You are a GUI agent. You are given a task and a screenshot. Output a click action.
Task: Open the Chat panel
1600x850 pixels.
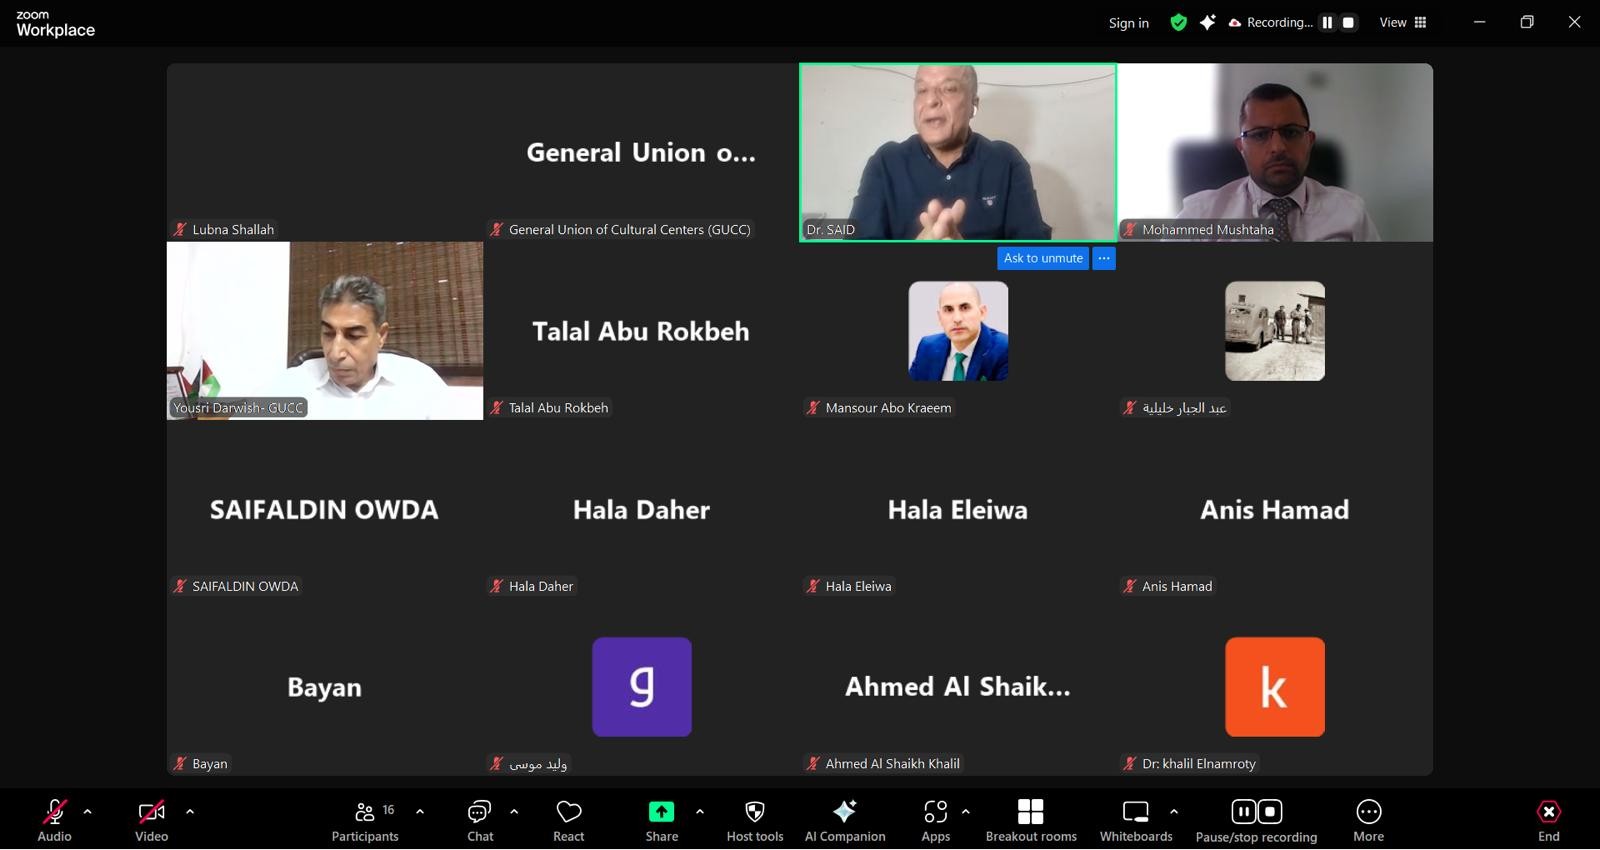[x=480, y=820]
